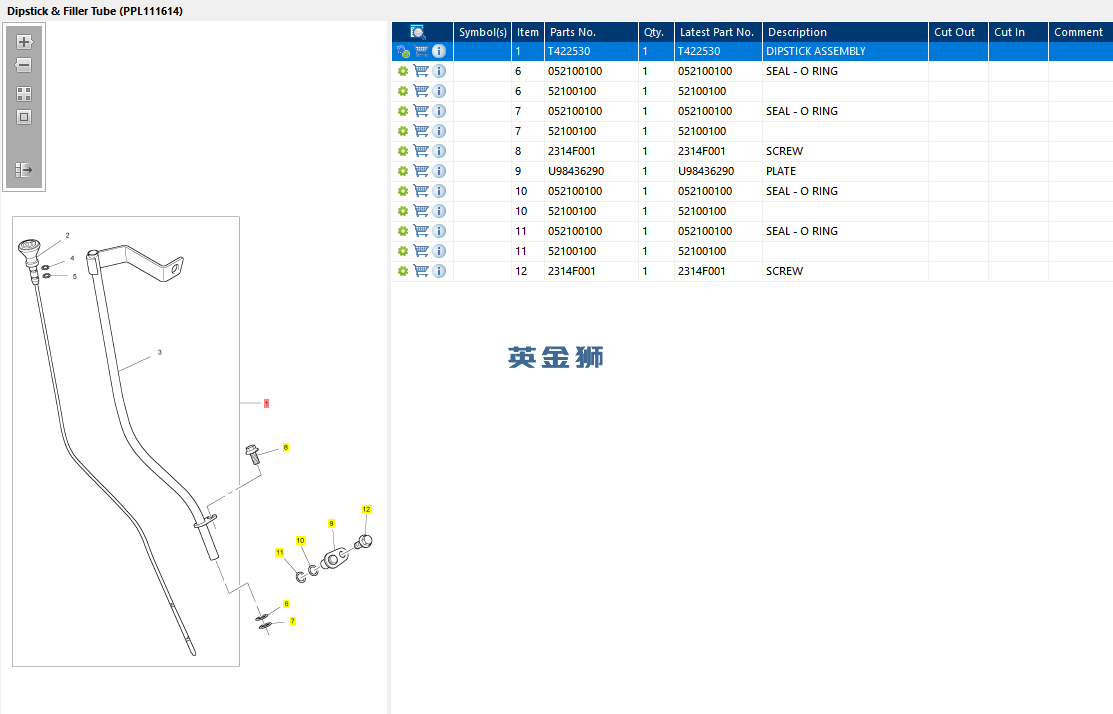Add item 8 SCREW to the cart
Screen dimensions: 1113x714
422,151
